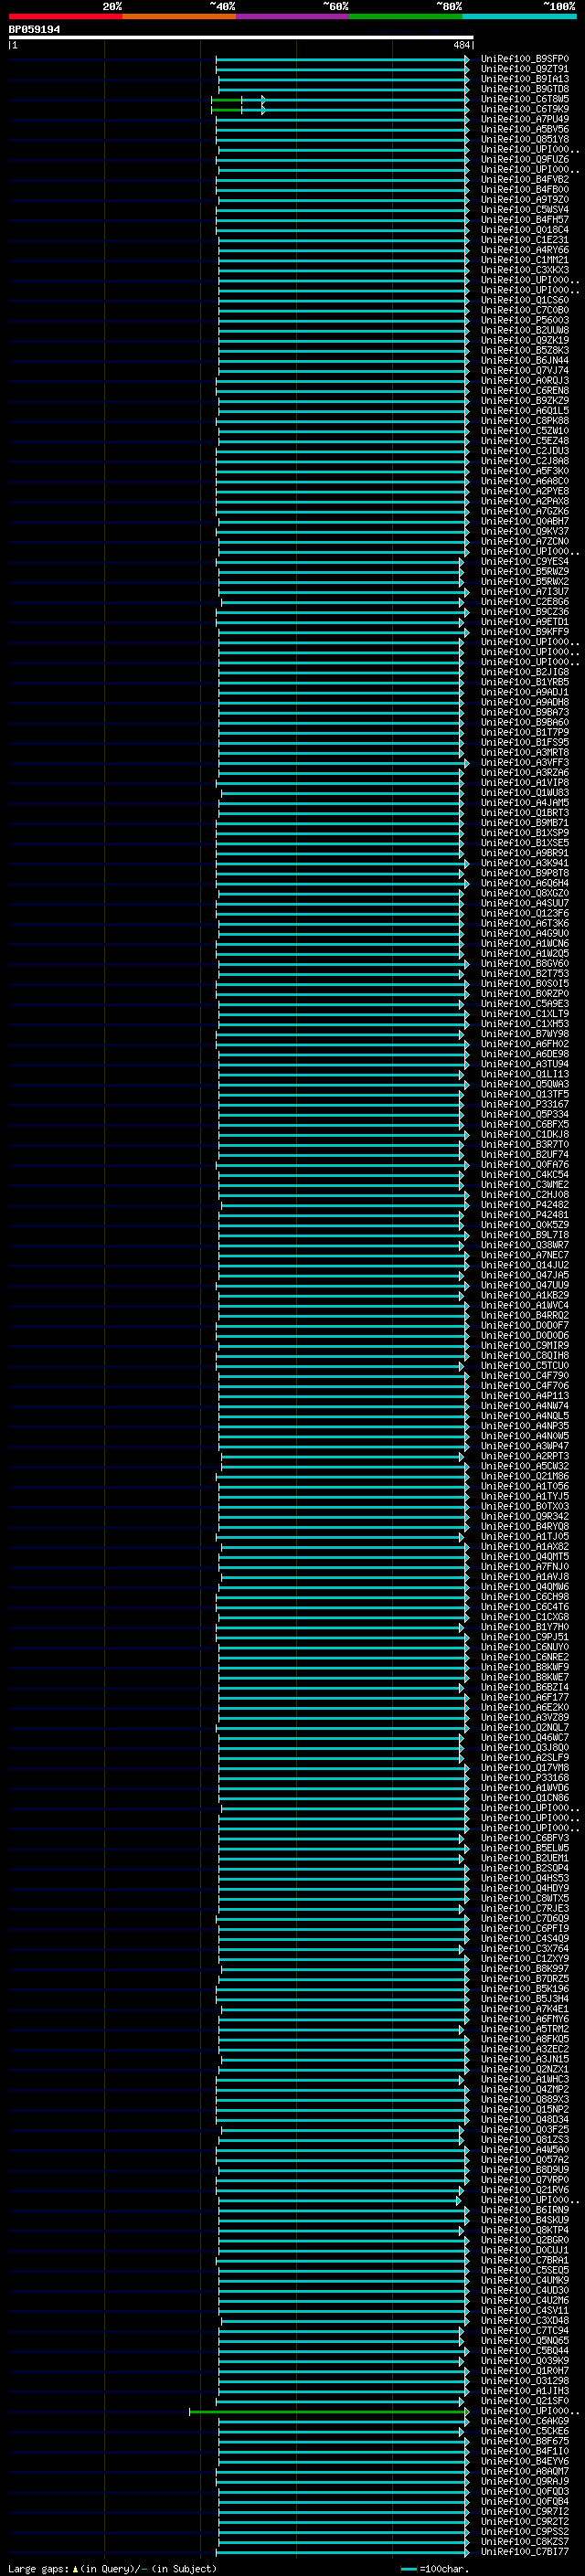585x2576 pixels.
Task: Select hit label UniRef100_B9L7I8
Action: point(524,1235)
